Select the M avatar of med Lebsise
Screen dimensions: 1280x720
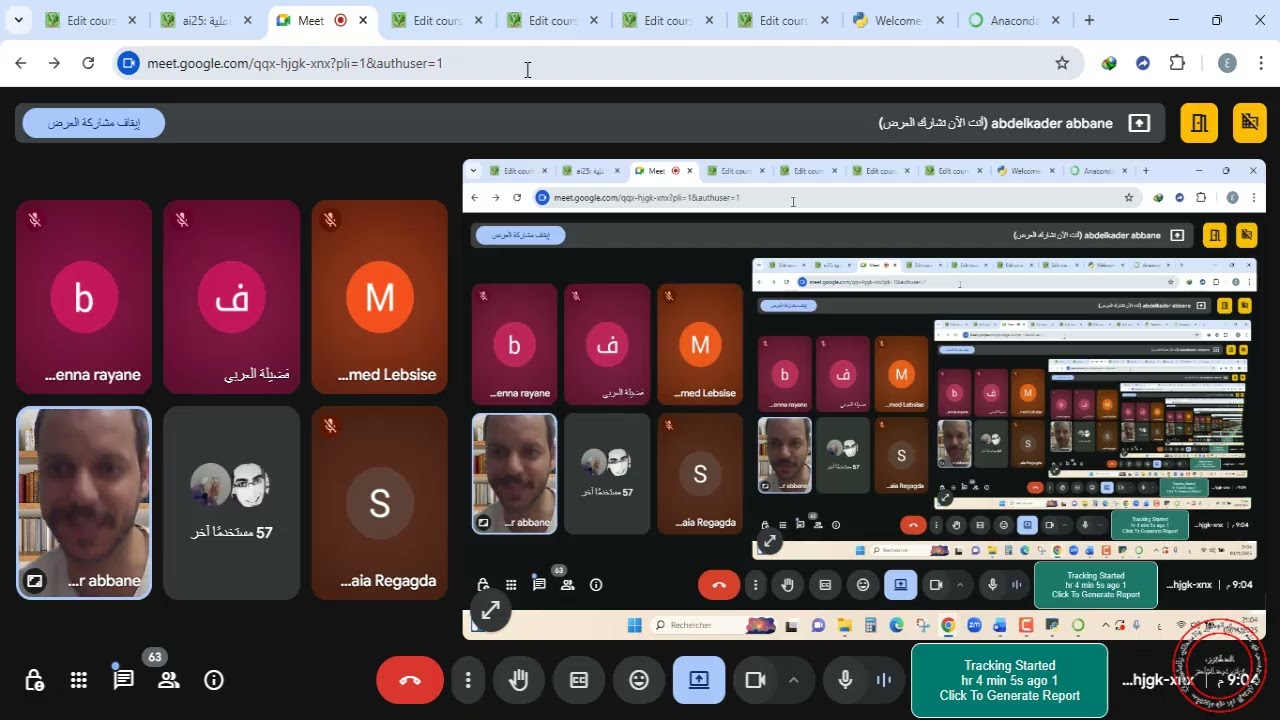click(x=379, y=298)
